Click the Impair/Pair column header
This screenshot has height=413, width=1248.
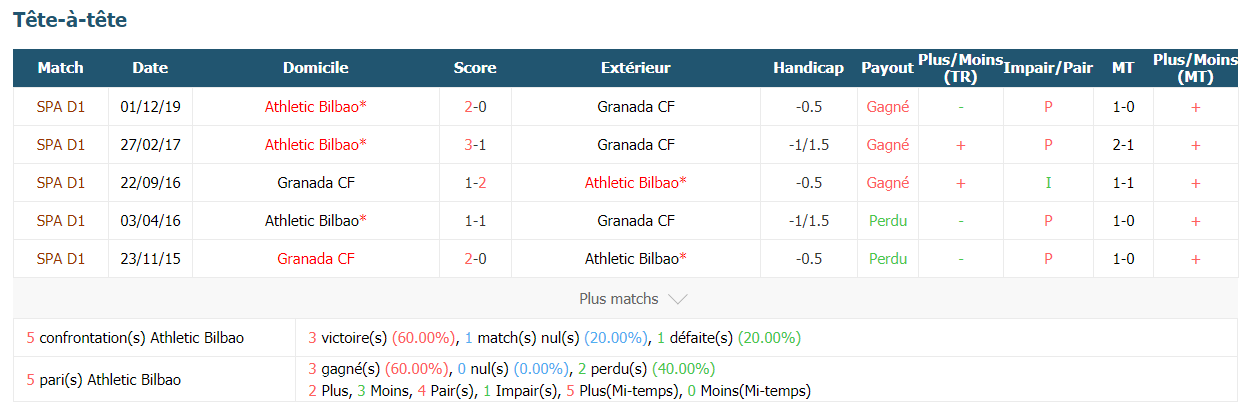(1049, 68)
